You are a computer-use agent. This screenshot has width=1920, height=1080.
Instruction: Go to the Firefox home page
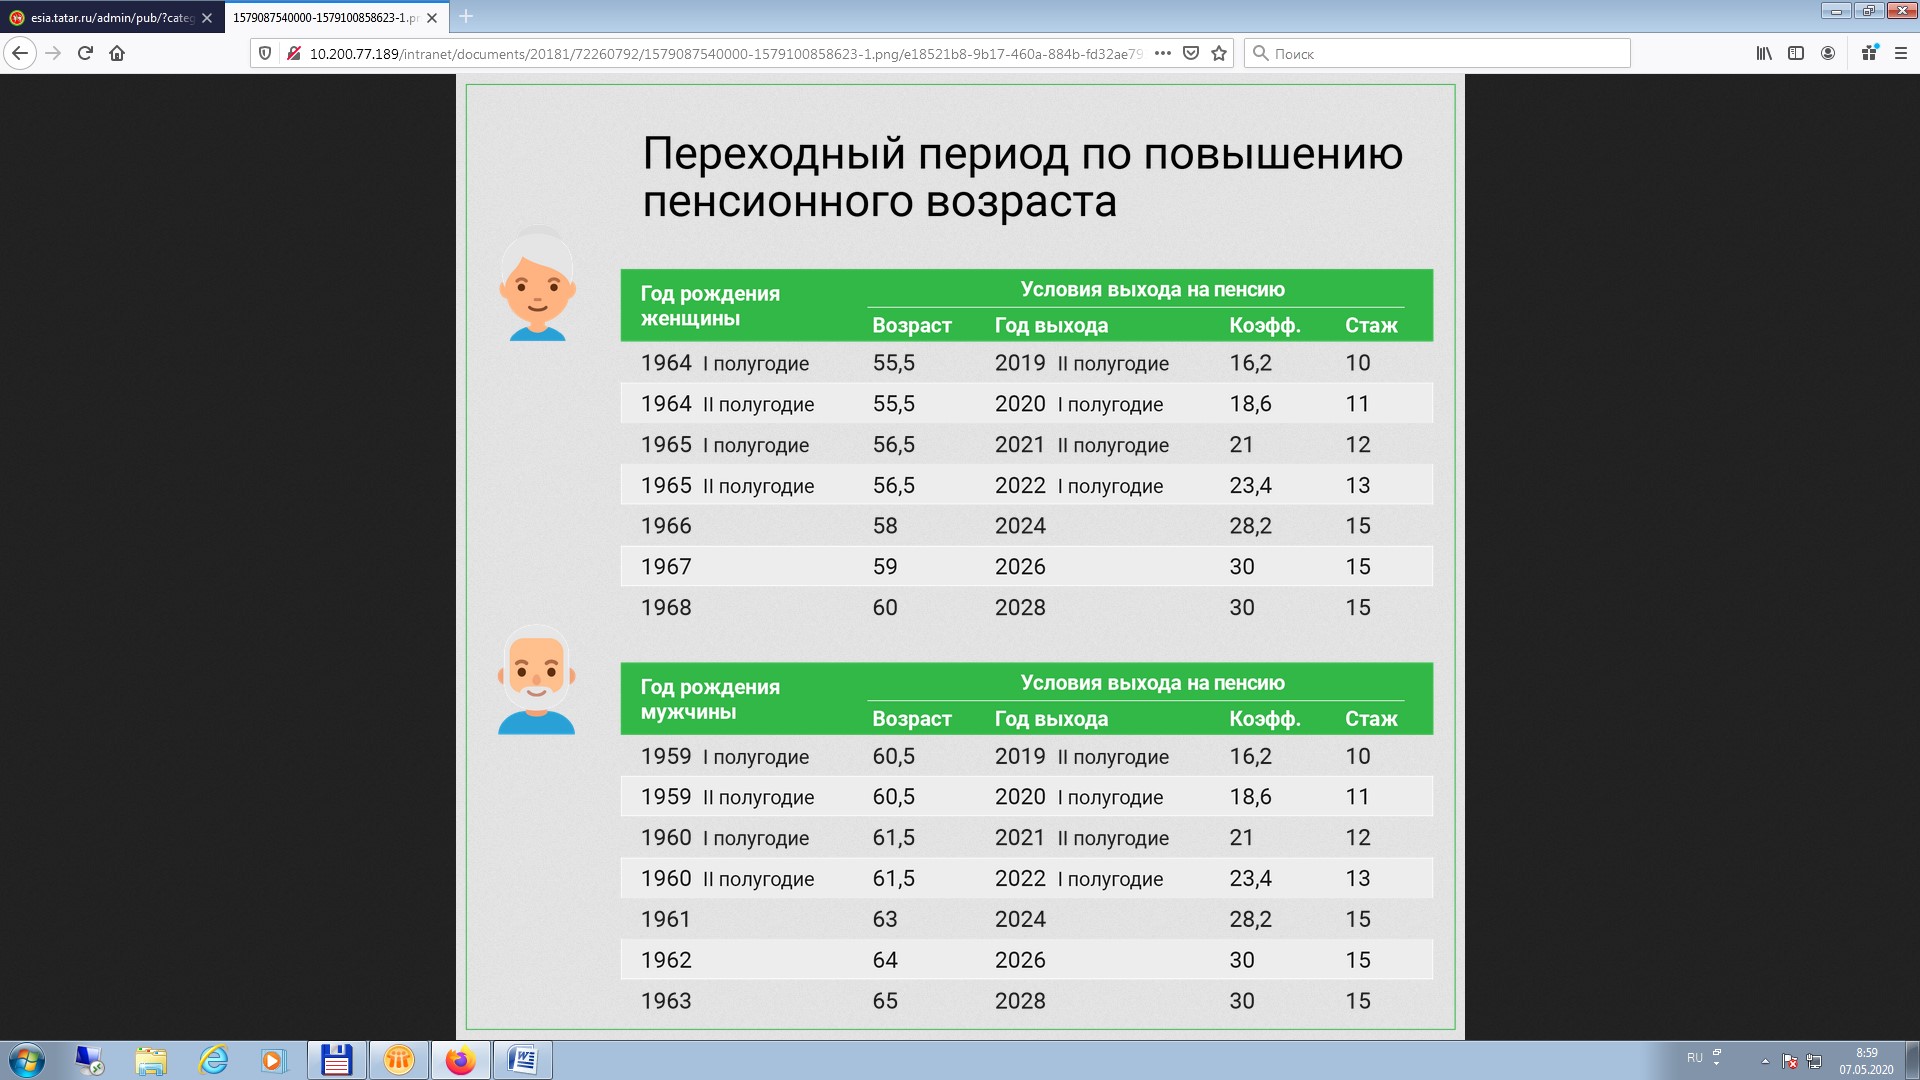point(117,53)
